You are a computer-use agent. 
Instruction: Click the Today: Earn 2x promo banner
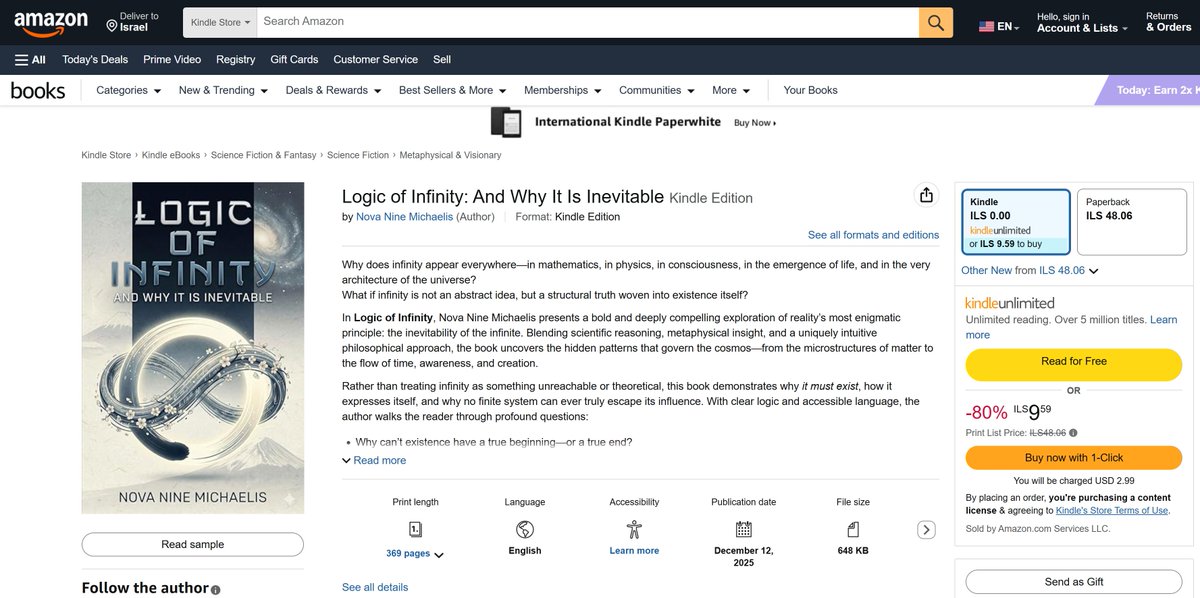(1148, 90)
